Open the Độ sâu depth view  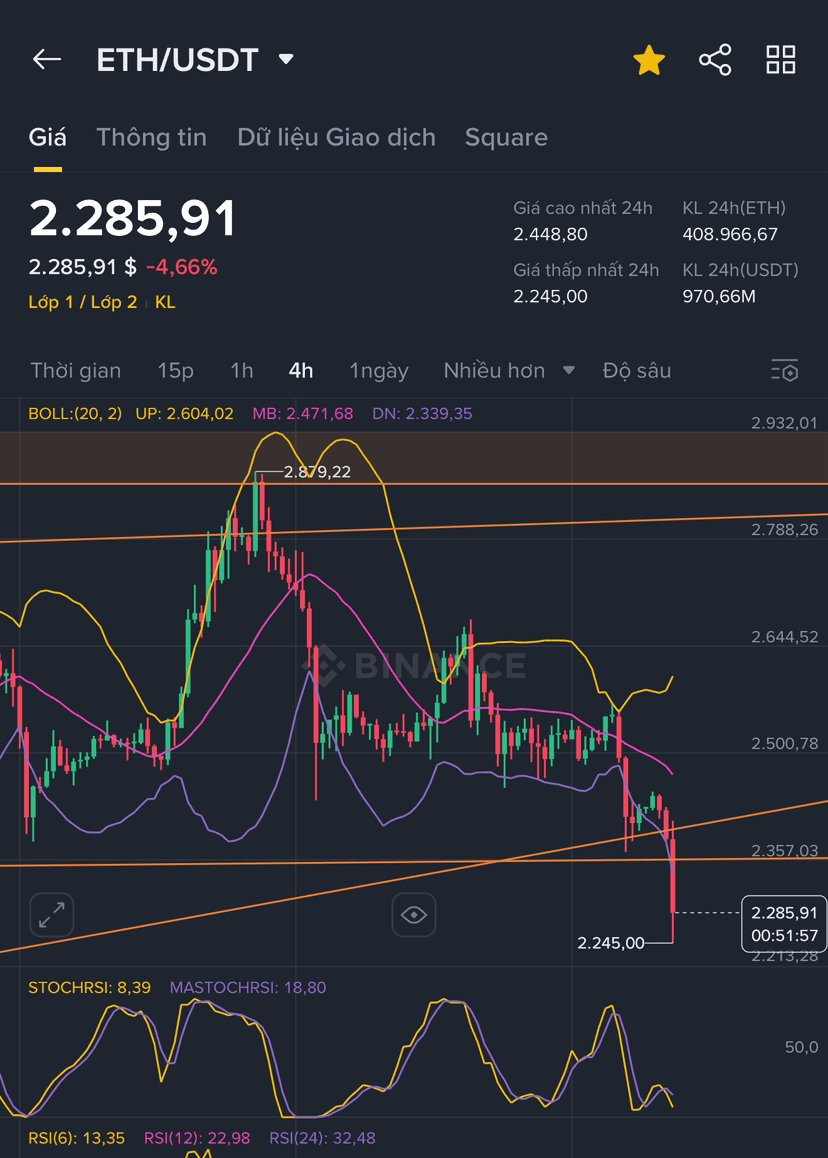click(637, 371)
